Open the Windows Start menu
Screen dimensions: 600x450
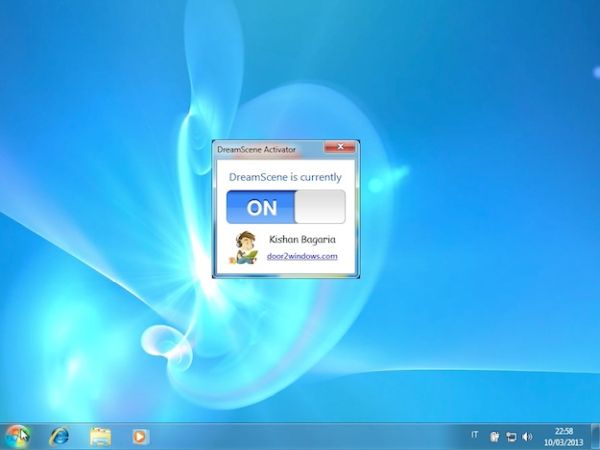tap(17, 435)
